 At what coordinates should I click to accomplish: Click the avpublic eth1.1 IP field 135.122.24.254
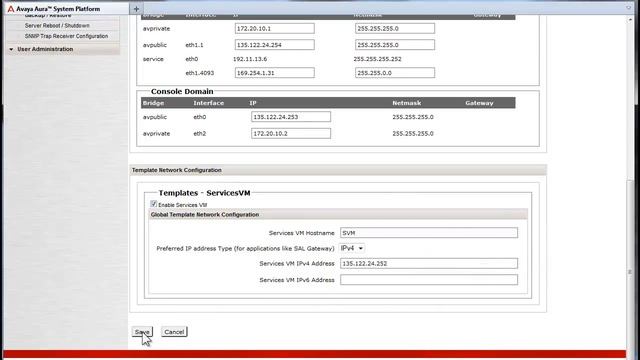275,45
